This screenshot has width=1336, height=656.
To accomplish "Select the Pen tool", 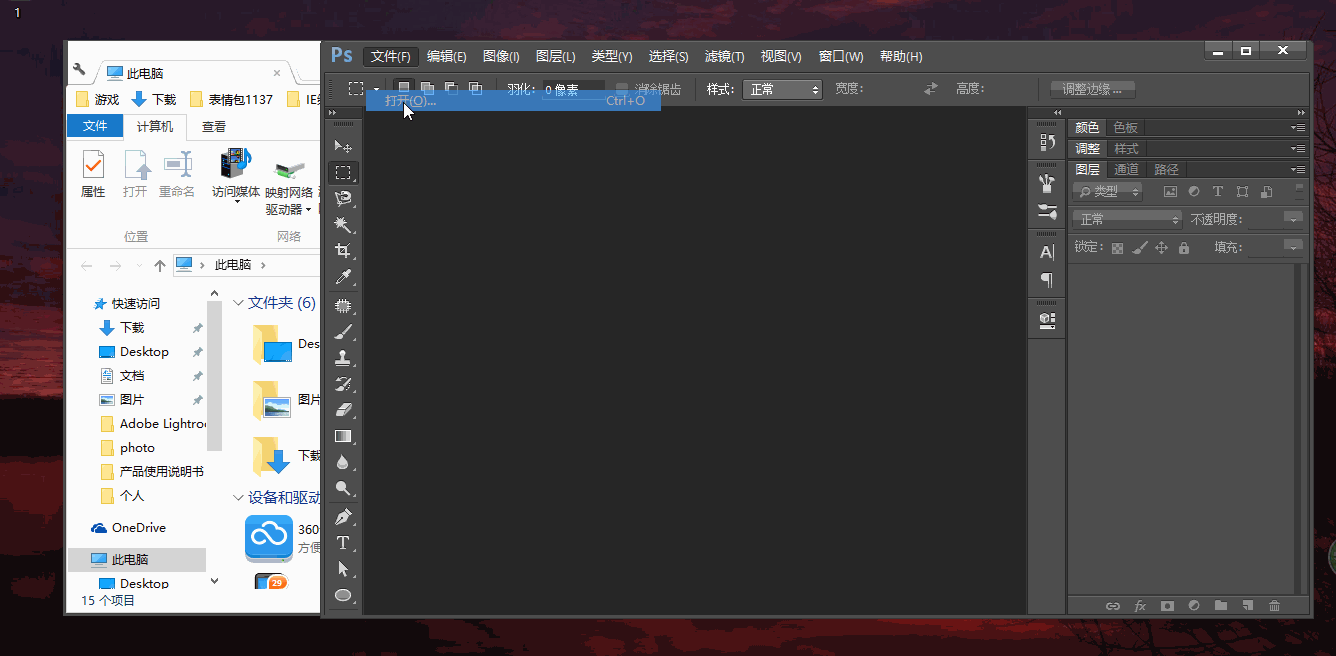I will point(343,517).
